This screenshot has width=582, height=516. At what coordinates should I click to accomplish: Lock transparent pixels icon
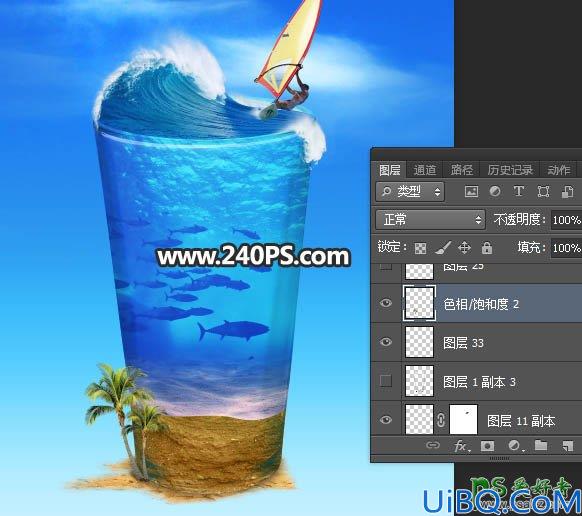(420, 248)
